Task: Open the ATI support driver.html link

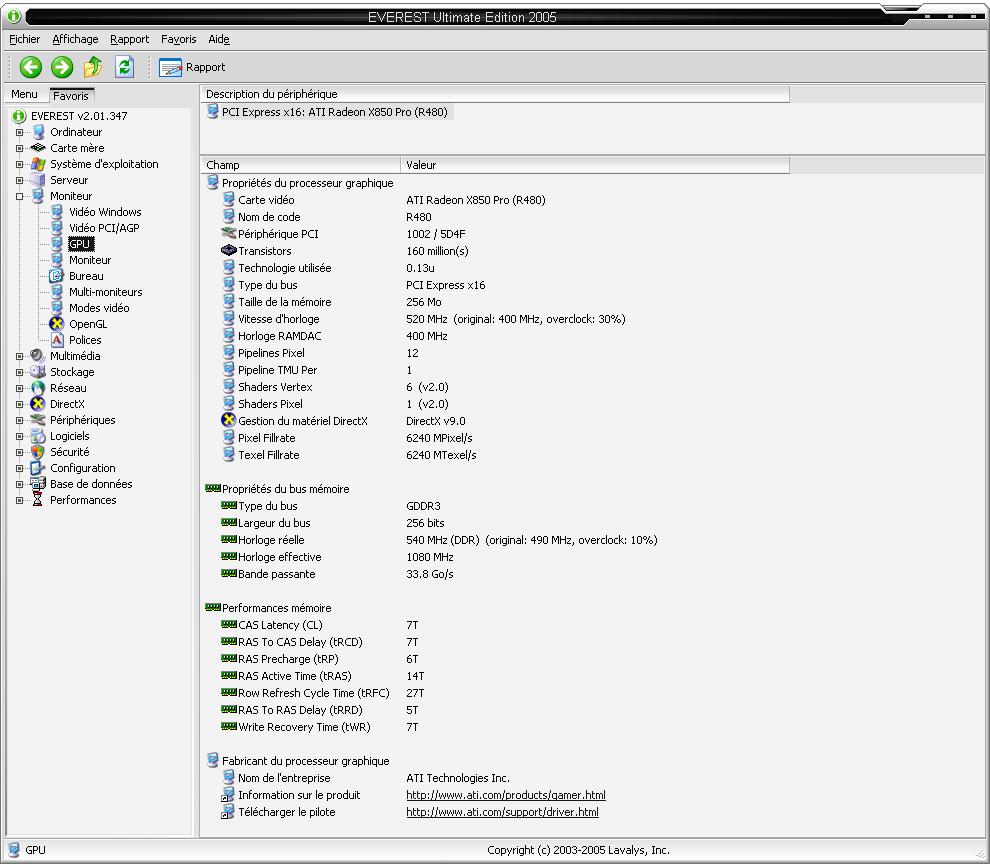Action: pyautogui.click(x=503, y=812)
